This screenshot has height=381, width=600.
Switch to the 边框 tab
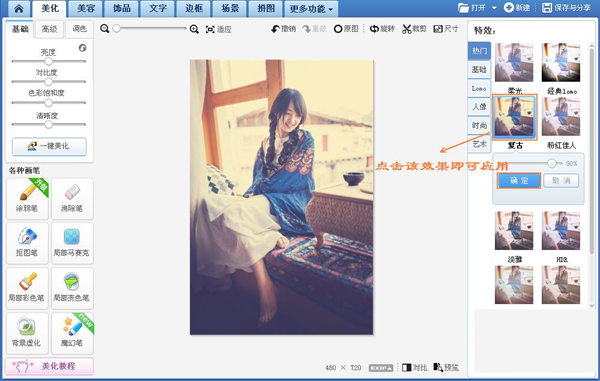click(x=194, y=8)
